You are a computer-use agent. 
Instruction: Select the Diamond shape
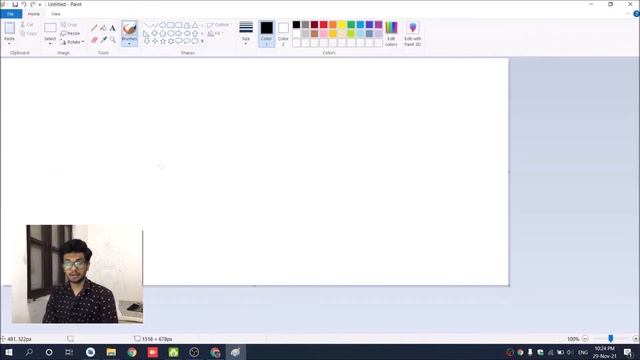tap(154, 33)
